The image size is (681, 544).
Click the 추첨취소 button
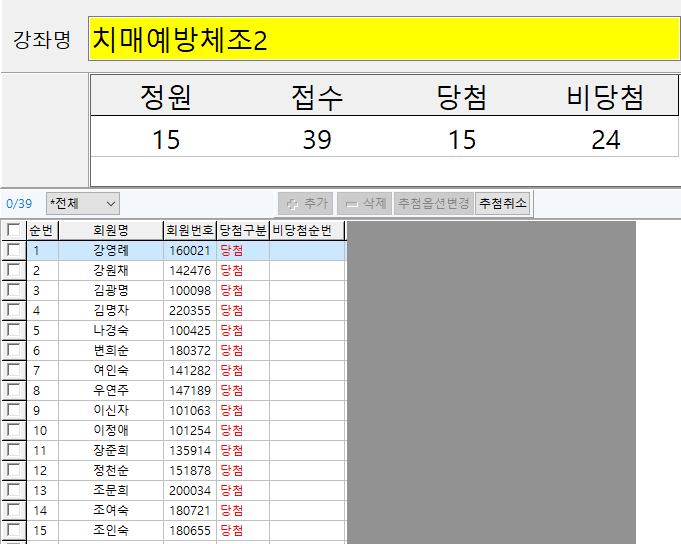pos(503,204)
